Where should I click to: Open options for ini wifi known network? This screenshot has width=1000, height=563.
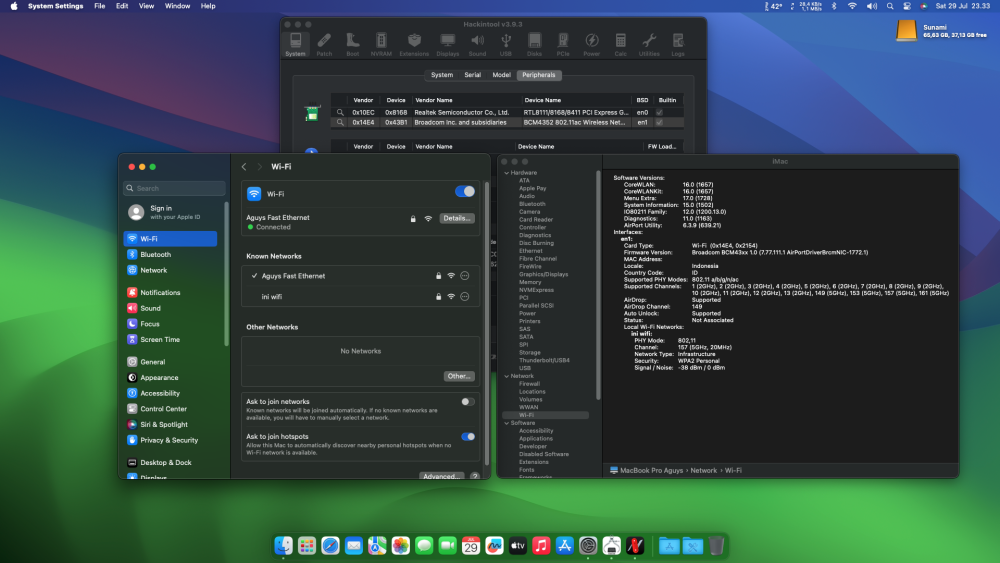point(464,296)
